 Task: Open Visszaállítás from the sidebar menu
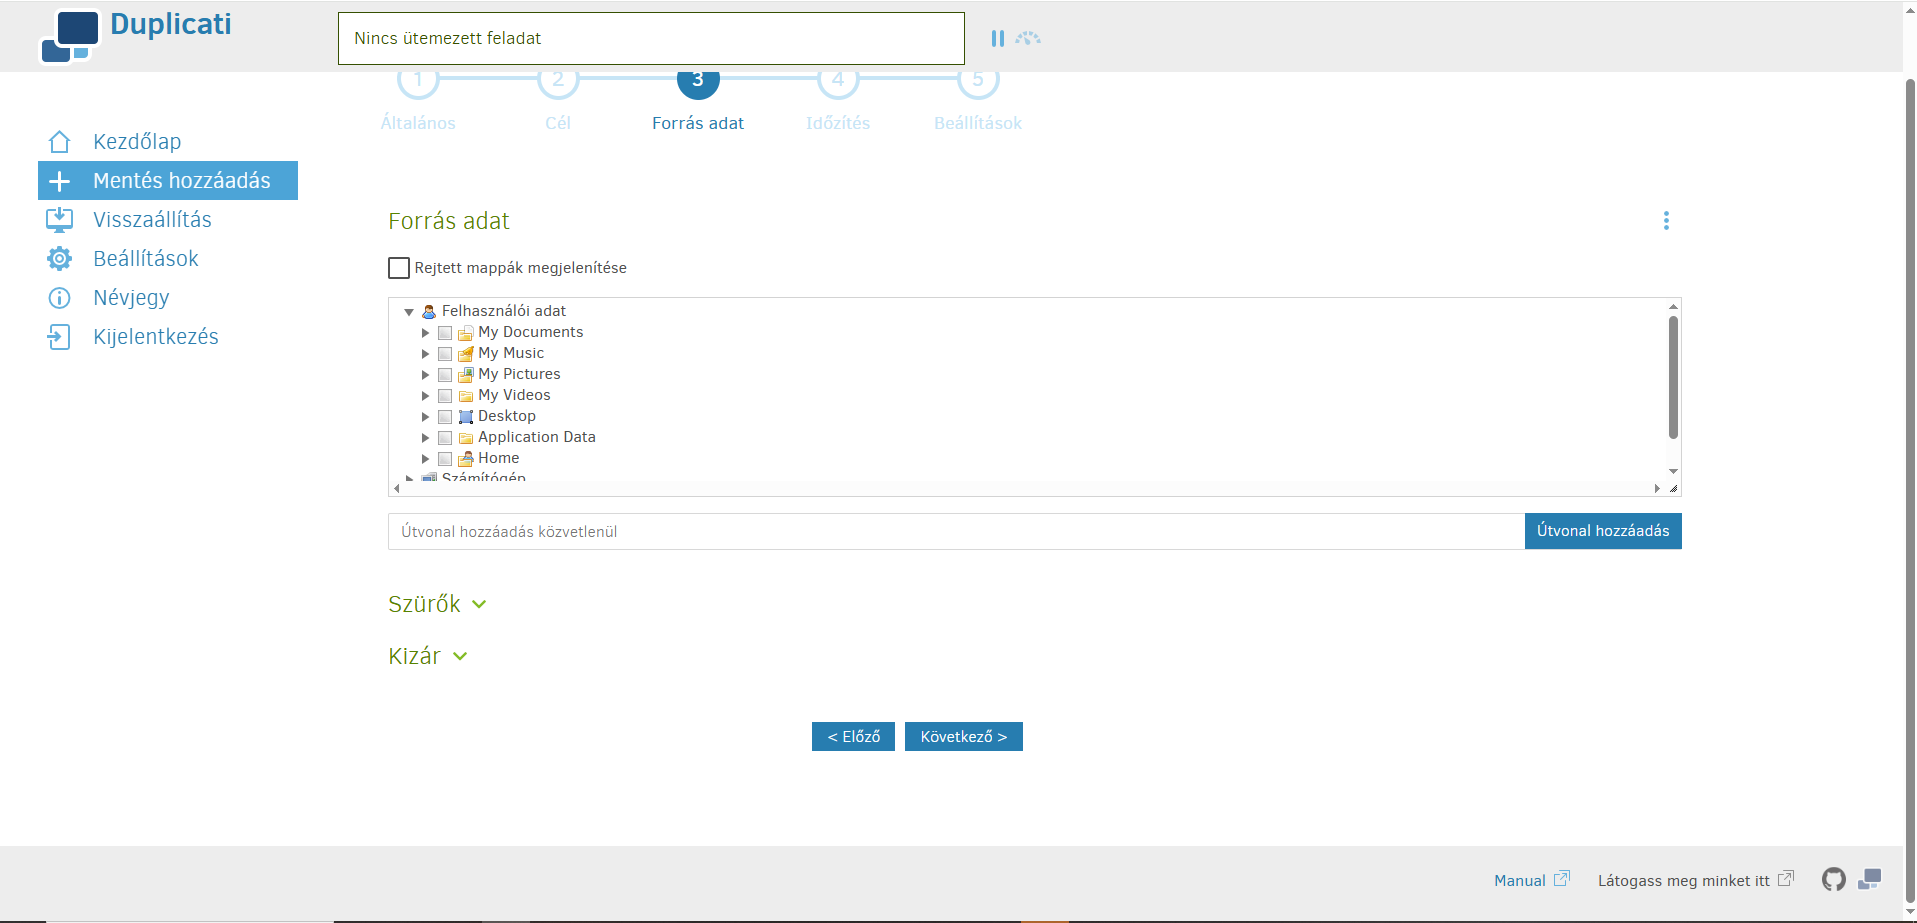(x=152, y=220)
